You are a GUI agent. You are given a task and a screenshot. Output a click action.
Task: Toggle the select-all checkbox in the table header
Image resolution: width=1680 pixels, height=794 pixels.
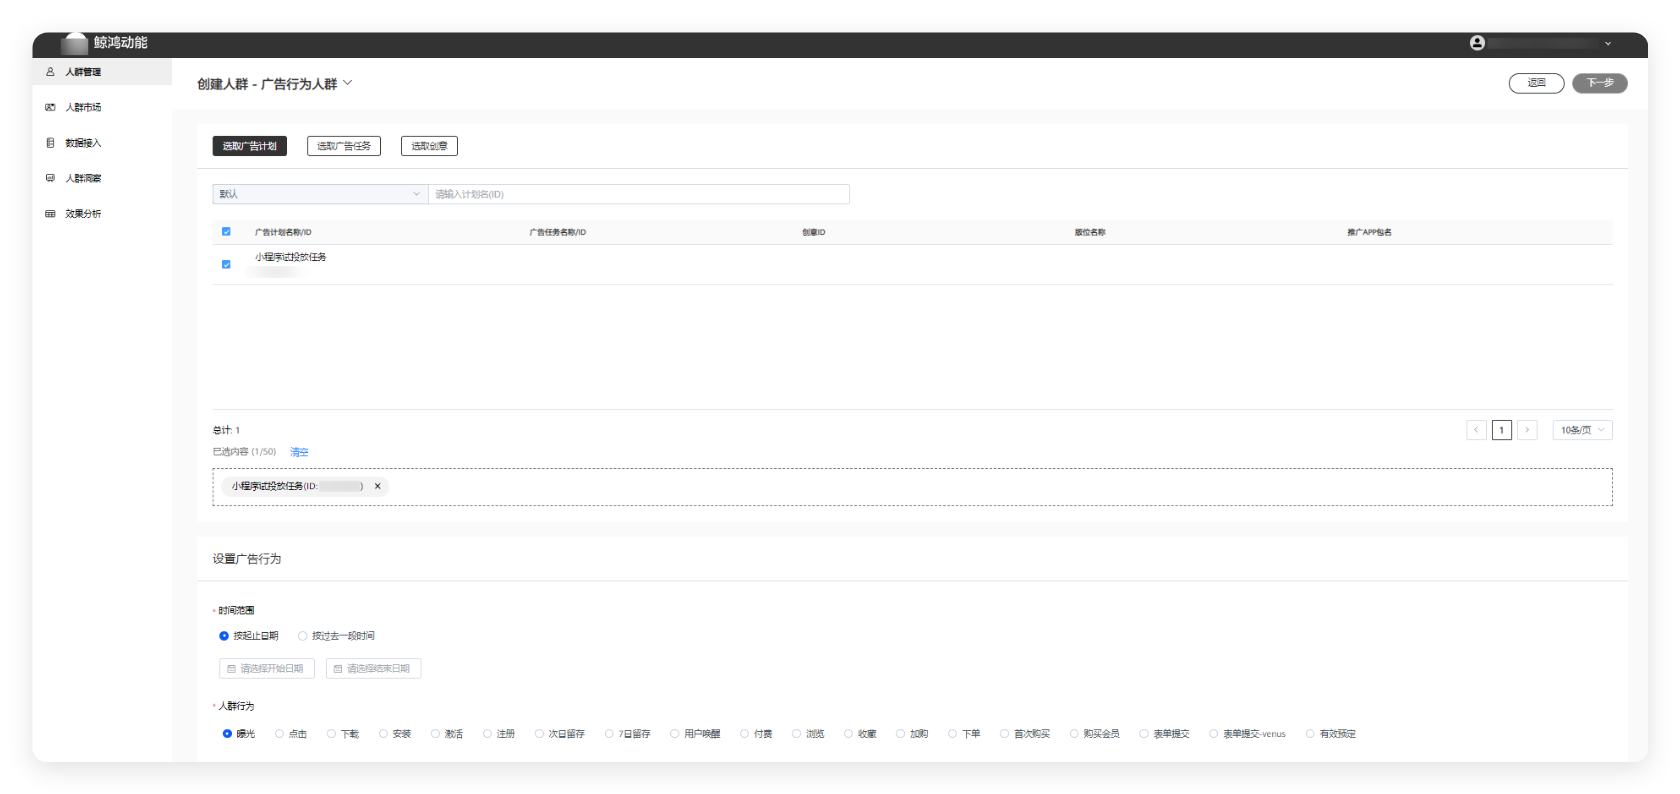click(x=226, y=232)
